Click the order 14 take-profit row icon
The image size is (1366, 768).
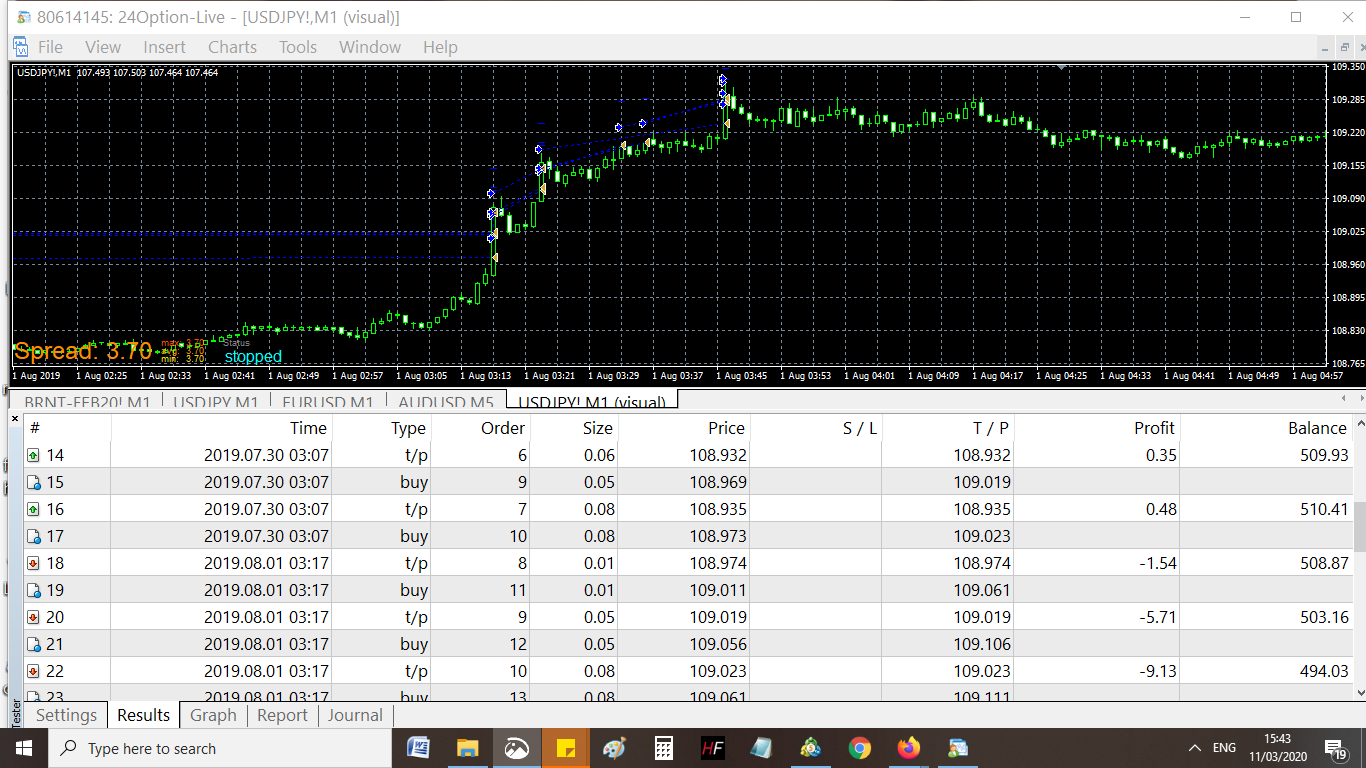[x=33, y=455]
